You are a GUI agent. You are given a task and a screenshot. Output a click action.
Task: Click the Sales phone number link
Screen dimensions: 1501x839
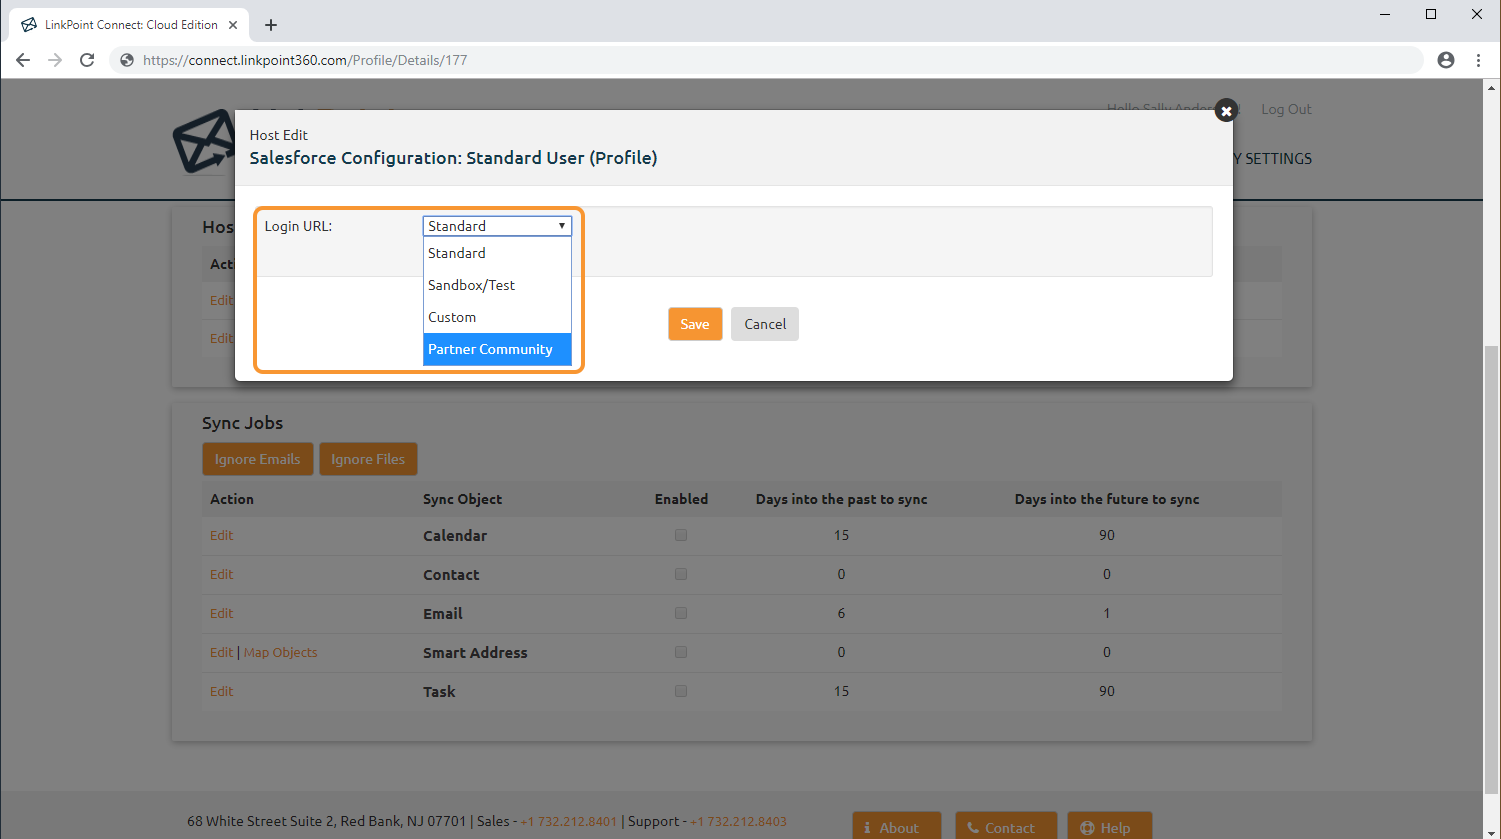pyautogui.click(x=568, y=821)
